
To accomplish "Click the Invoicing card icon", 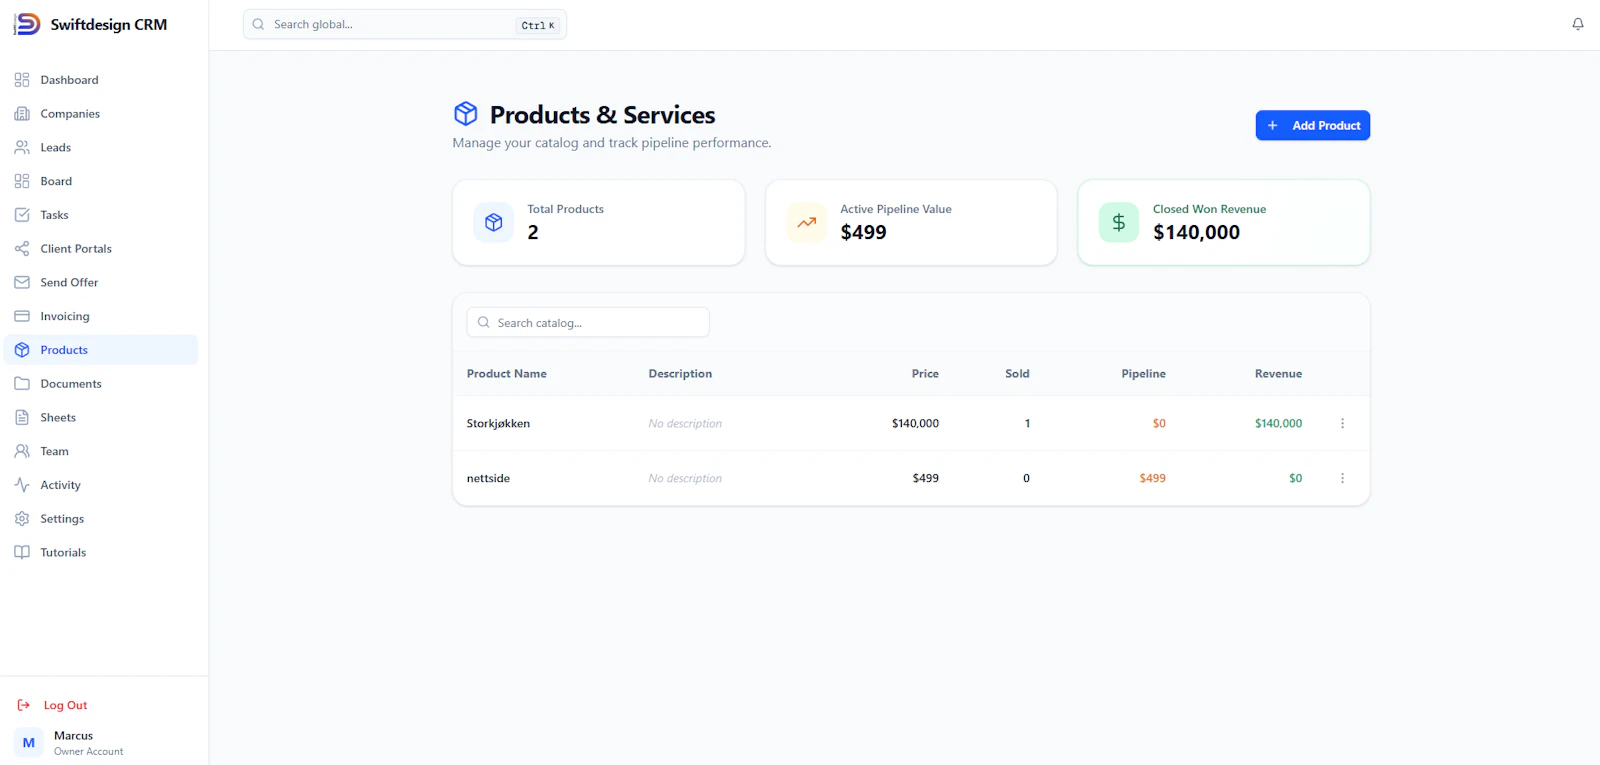I will pos(22,316).
